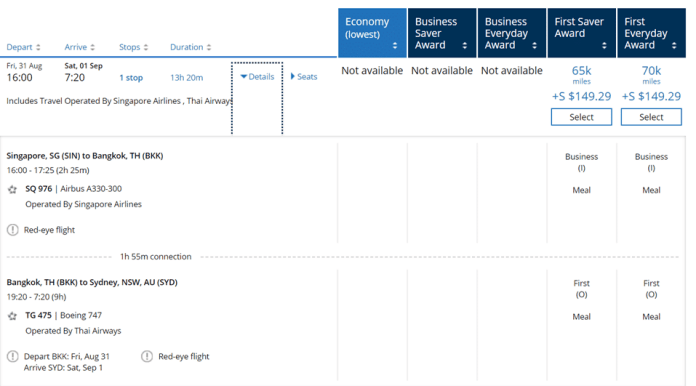Click Star Alliance icon beside TG 475
Screen dimensions: 696x386
pos(12,316)
